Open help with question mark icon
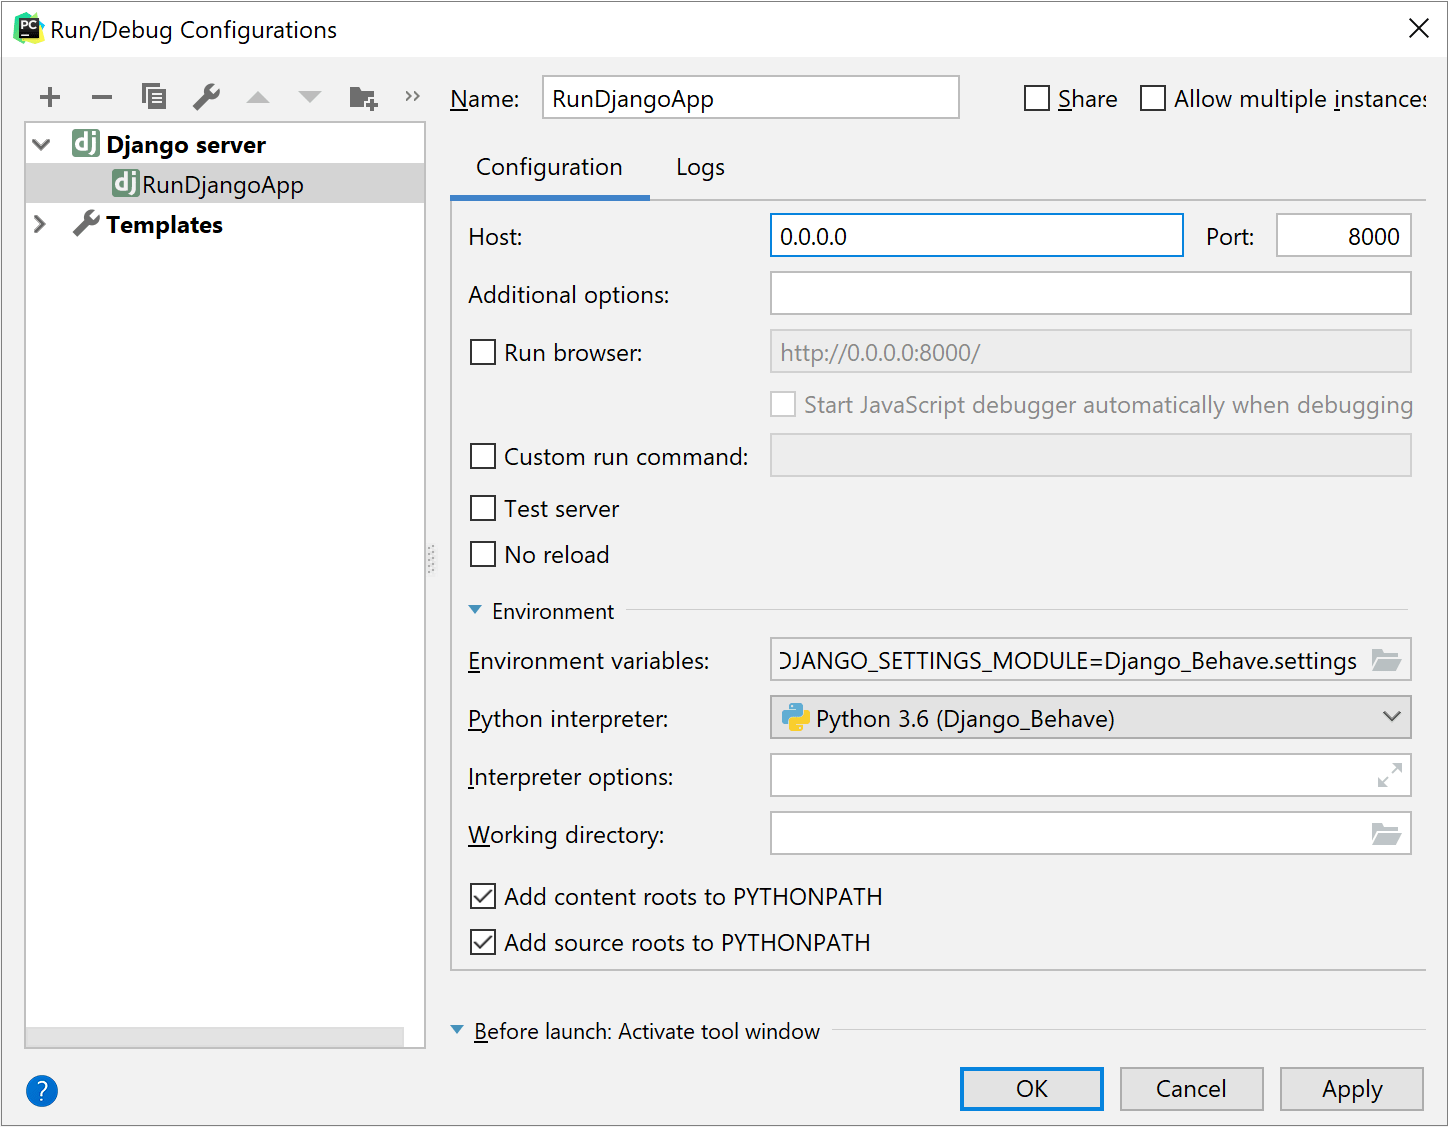 point(42,1090)
